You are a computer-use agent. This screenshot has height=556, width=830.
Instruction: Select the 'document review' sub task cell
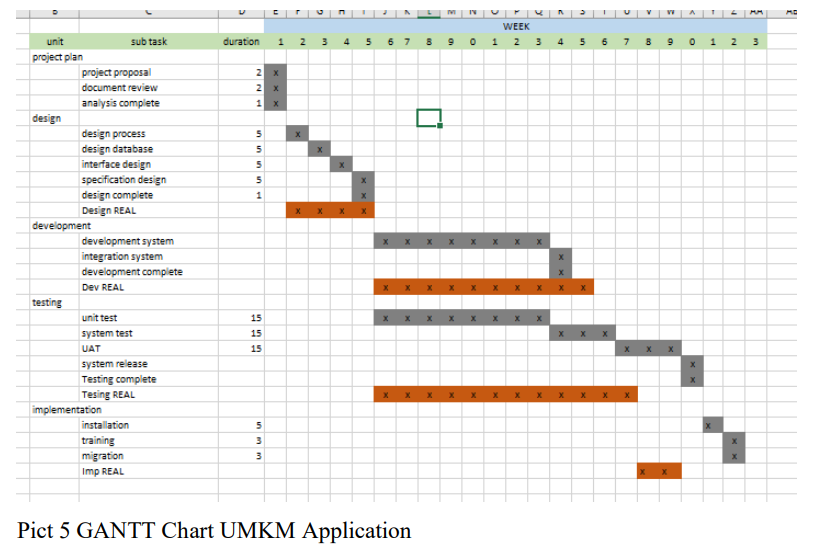point(149,87)
